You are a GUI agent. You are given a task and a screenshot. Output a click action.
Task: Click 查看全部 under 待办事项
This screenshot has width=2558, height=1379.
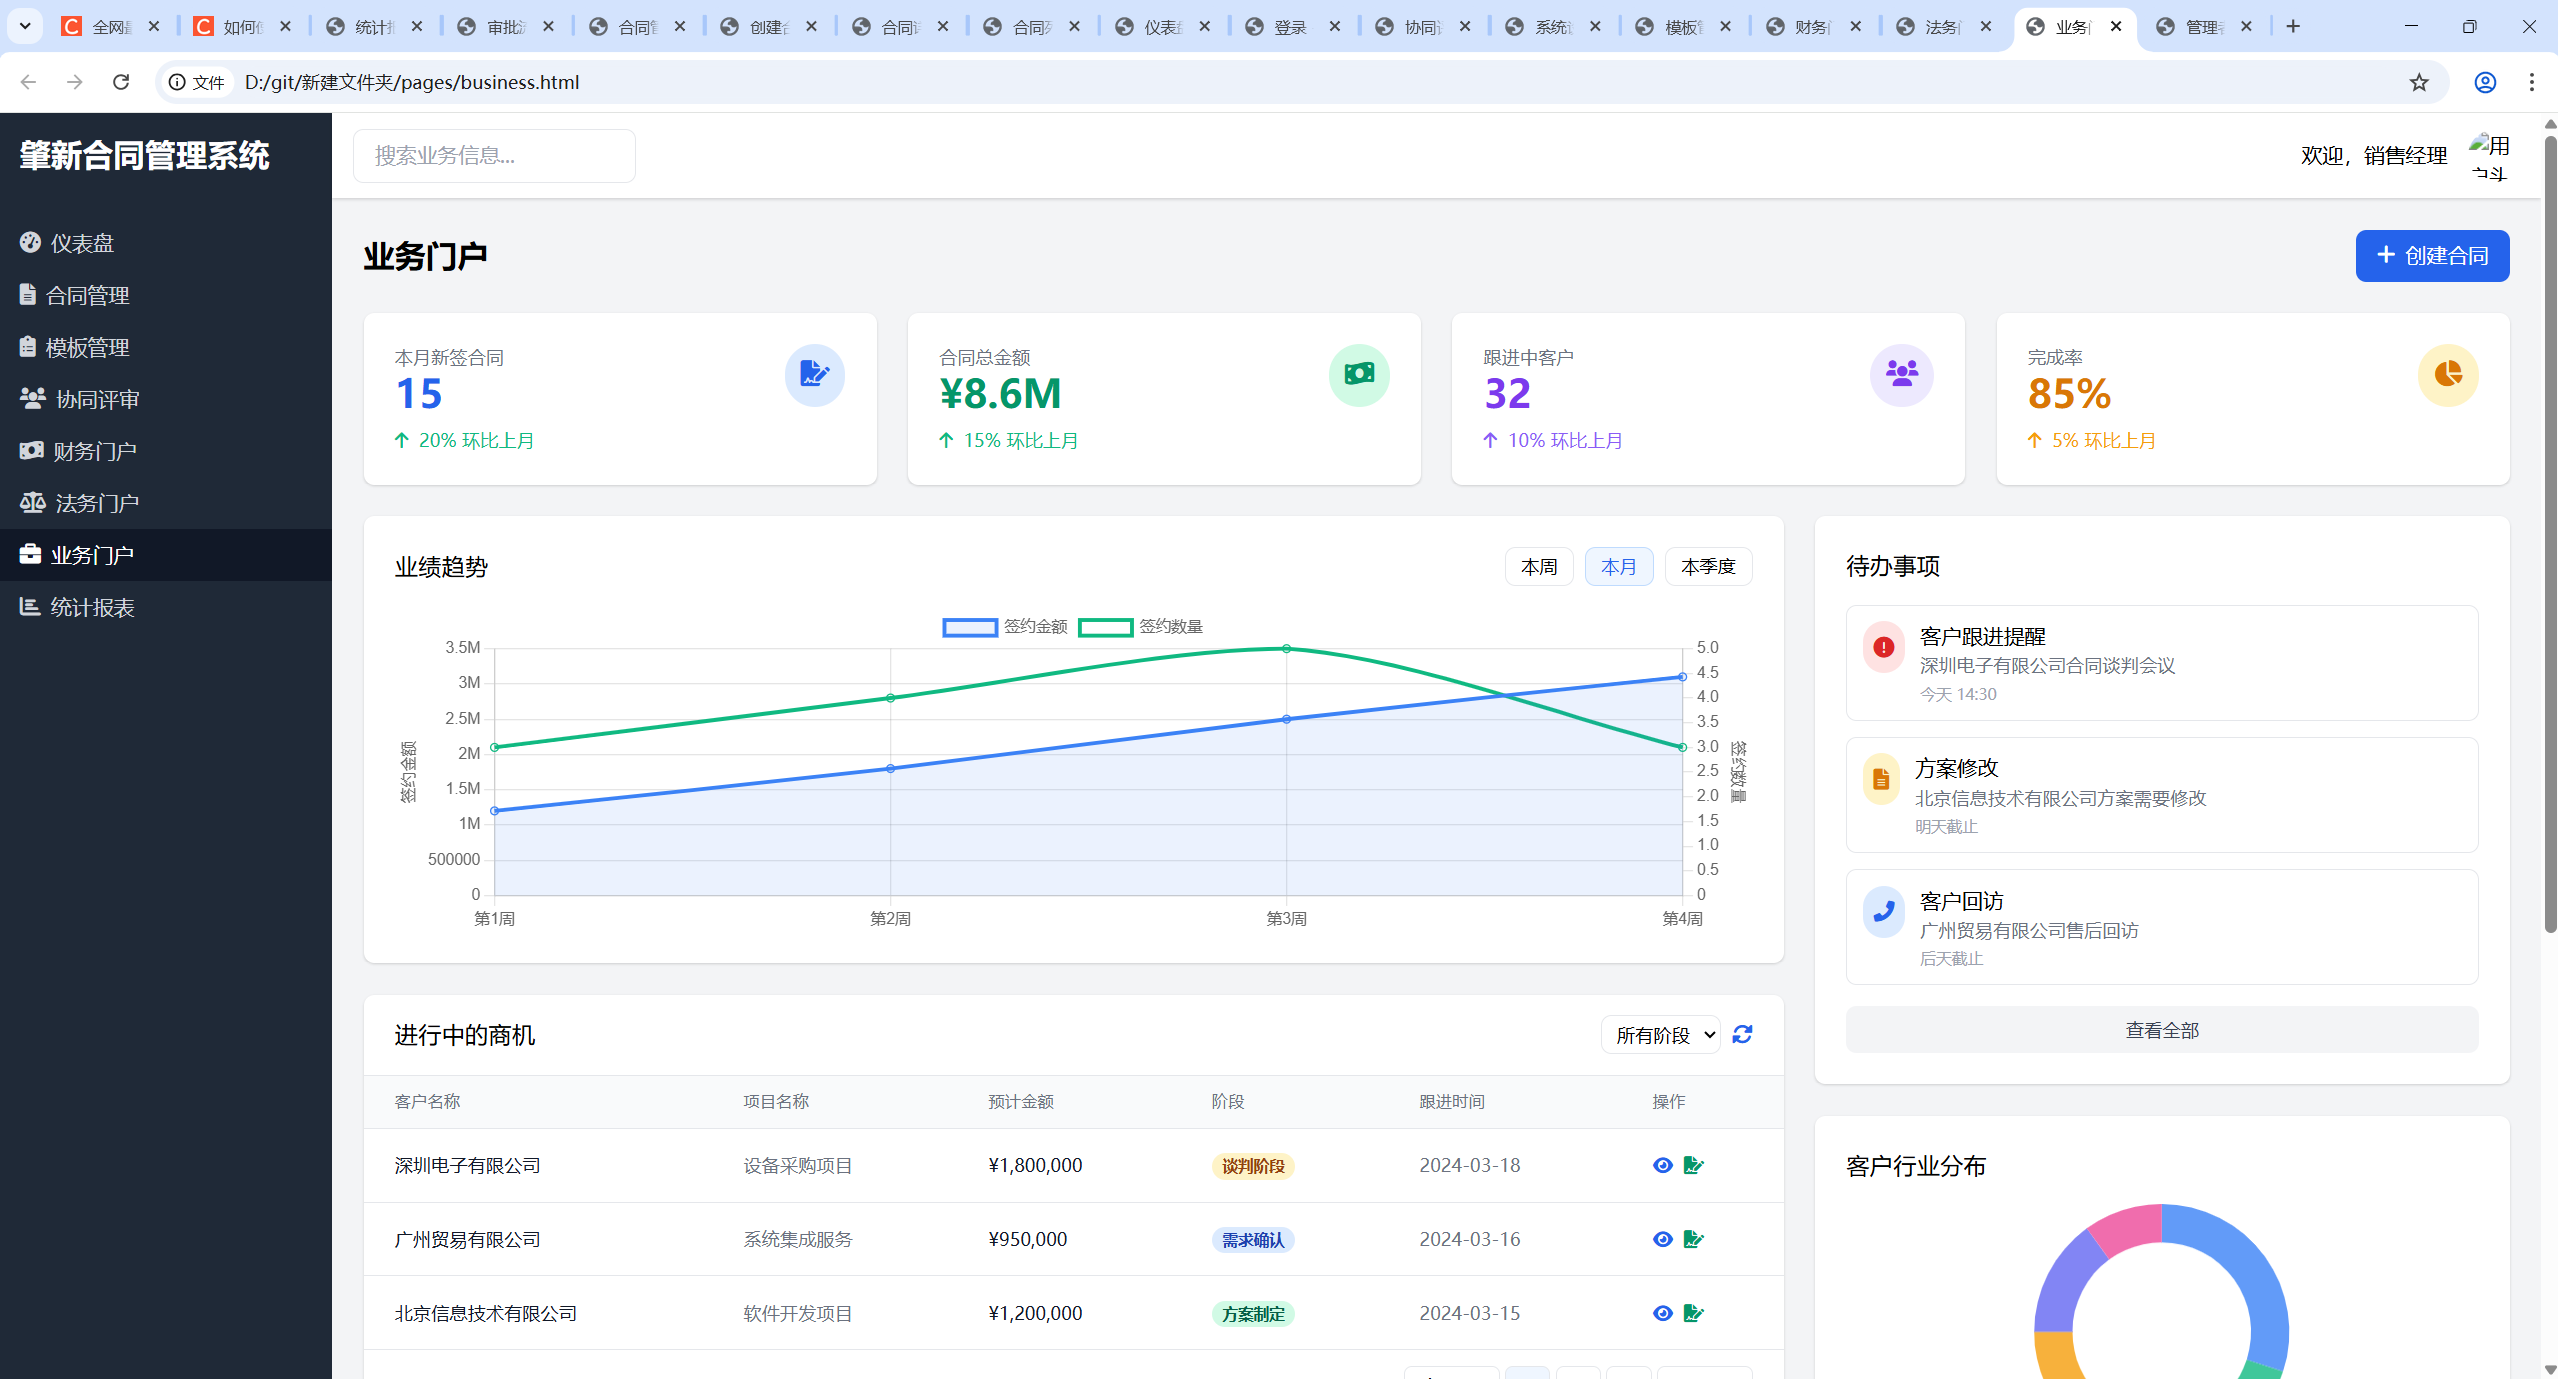coord(2161,1030)
